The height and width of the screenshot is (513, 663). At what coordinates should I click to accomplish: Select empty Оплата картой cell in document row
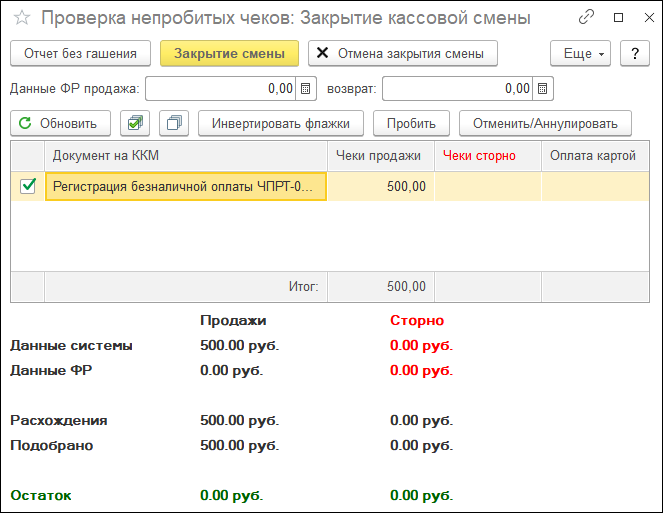(x=595, y=186)
